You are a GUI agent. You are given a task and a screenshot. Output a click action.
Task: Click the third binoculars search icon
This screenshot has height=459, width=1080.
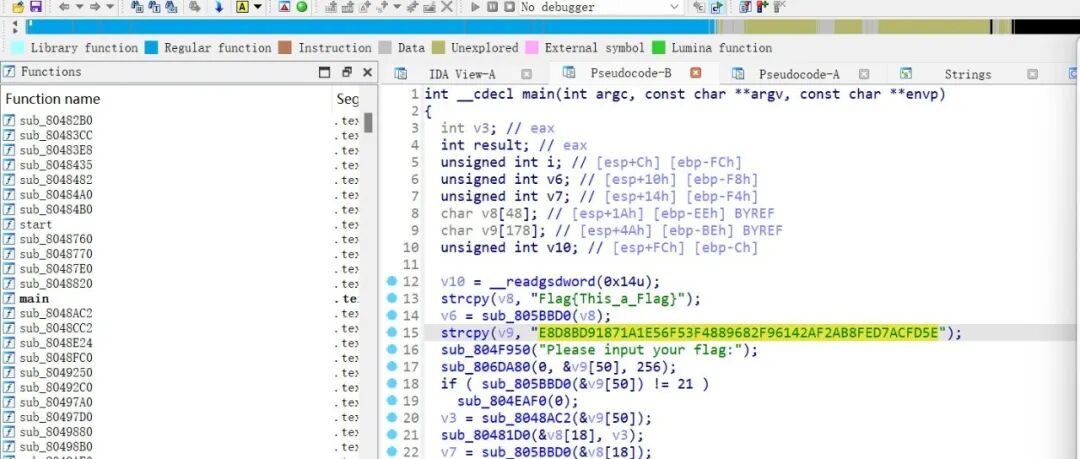[x=171, y=7]
